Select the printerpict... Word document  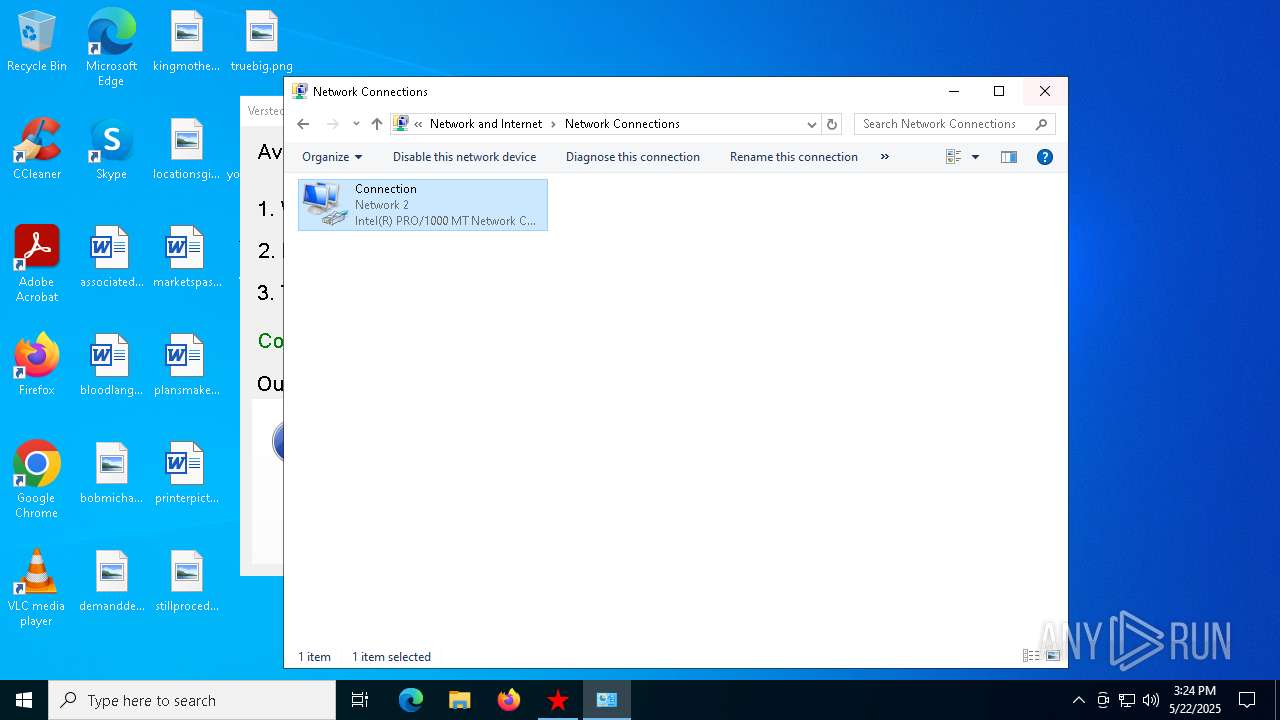coord(186,473)
